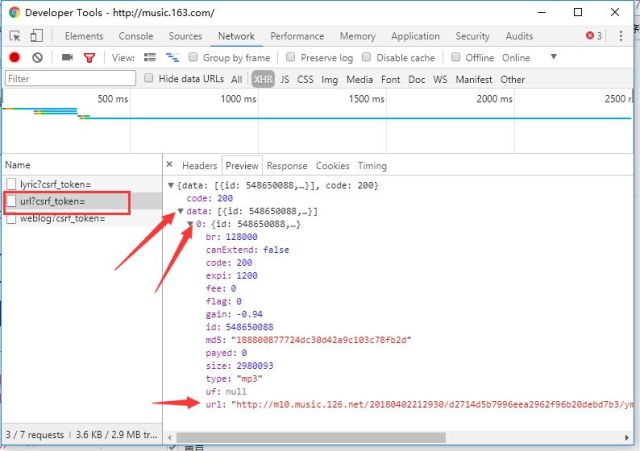Viewport: 640px width, 451px height.
Task: Open the Memory tab
Action: coord(358,36)
